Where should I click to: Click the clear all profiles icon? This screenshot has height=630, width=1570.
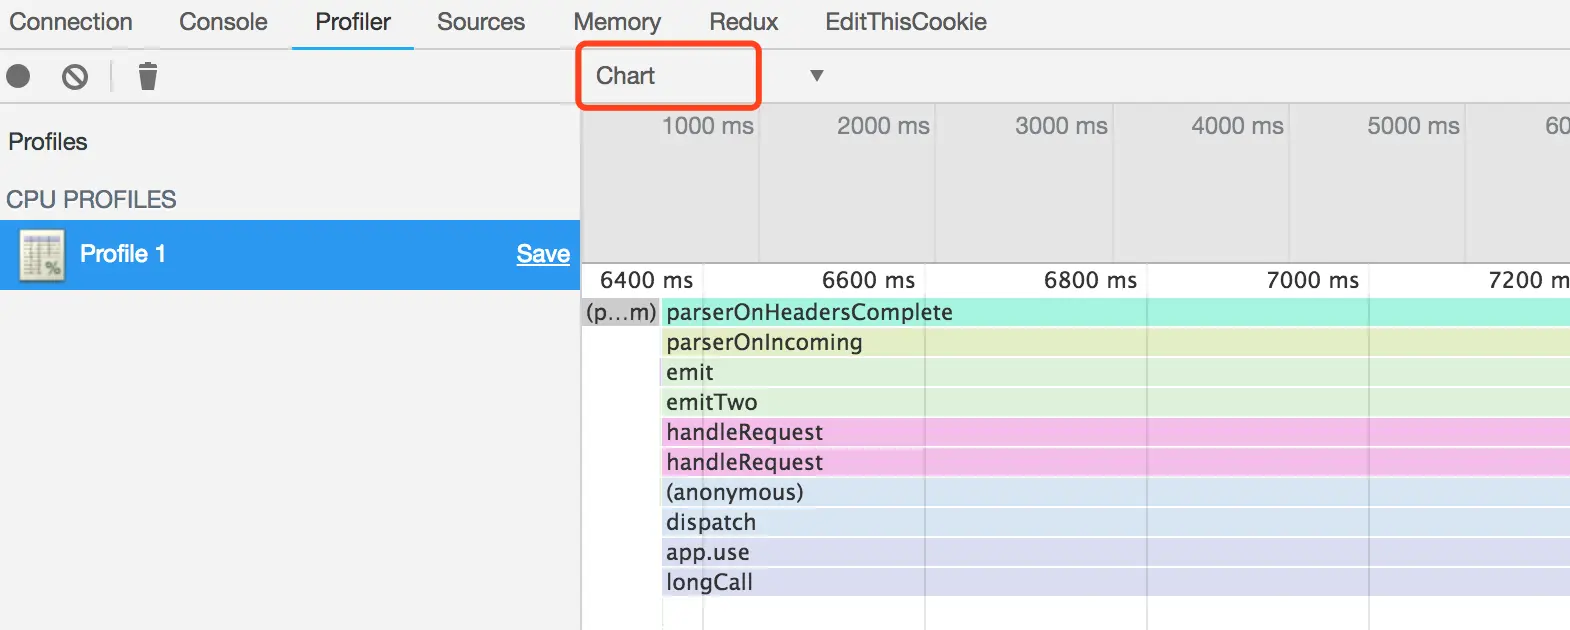tap(75, 76)
